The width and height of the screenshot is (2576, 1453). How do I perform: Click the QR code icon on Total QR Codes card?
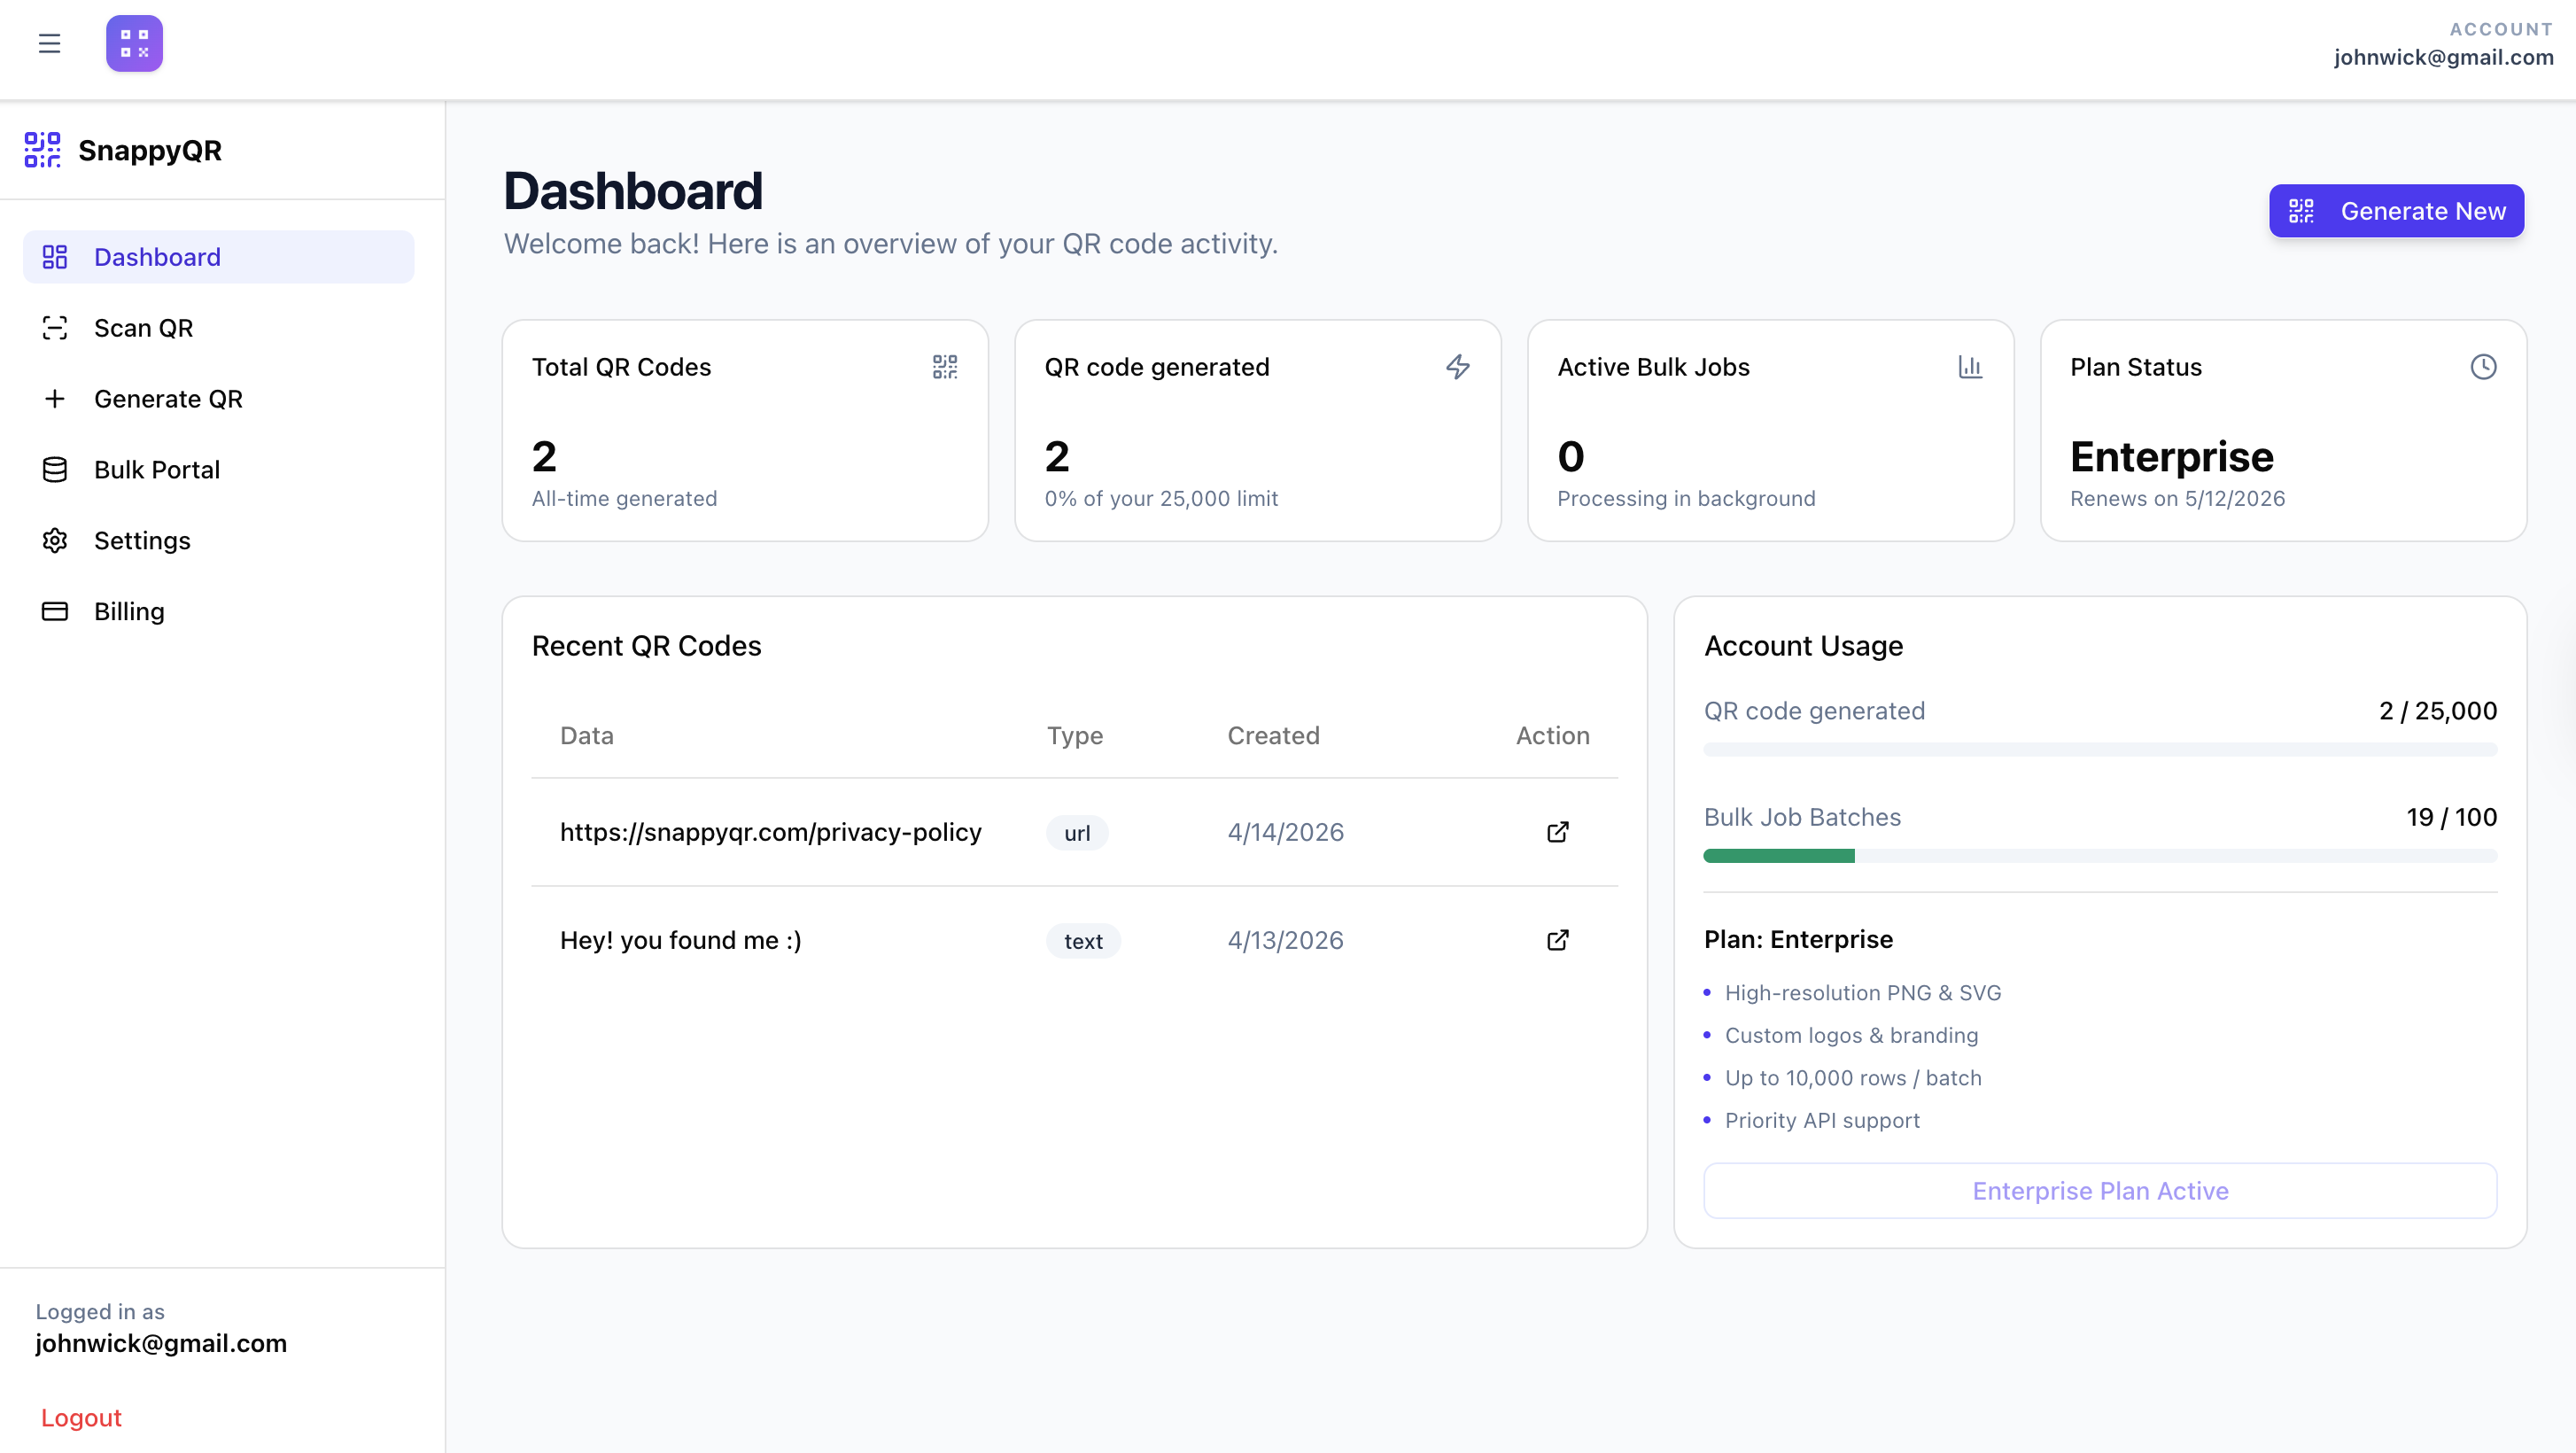coord(944,367)
